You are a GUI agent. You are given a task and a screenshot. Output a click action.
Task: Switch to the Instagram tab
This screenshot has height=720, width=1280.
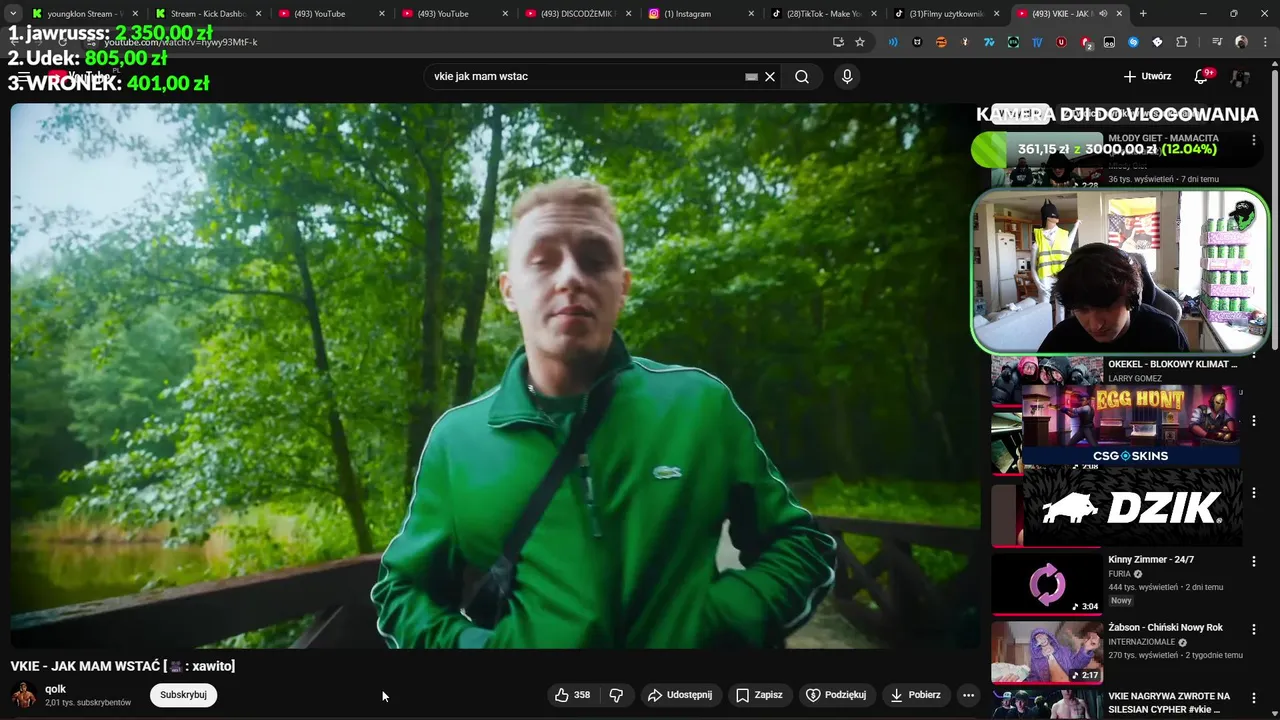click(700, 14)
